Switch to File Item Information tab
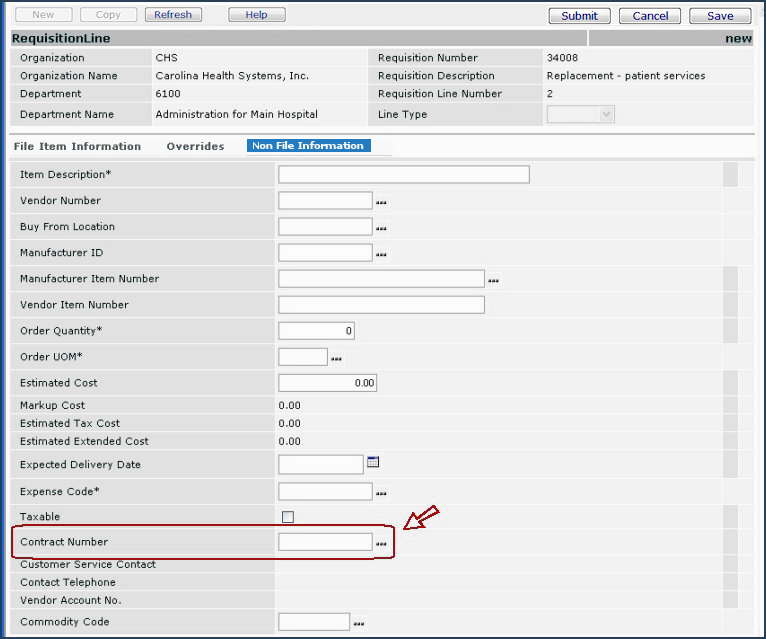 coord(77,146)
